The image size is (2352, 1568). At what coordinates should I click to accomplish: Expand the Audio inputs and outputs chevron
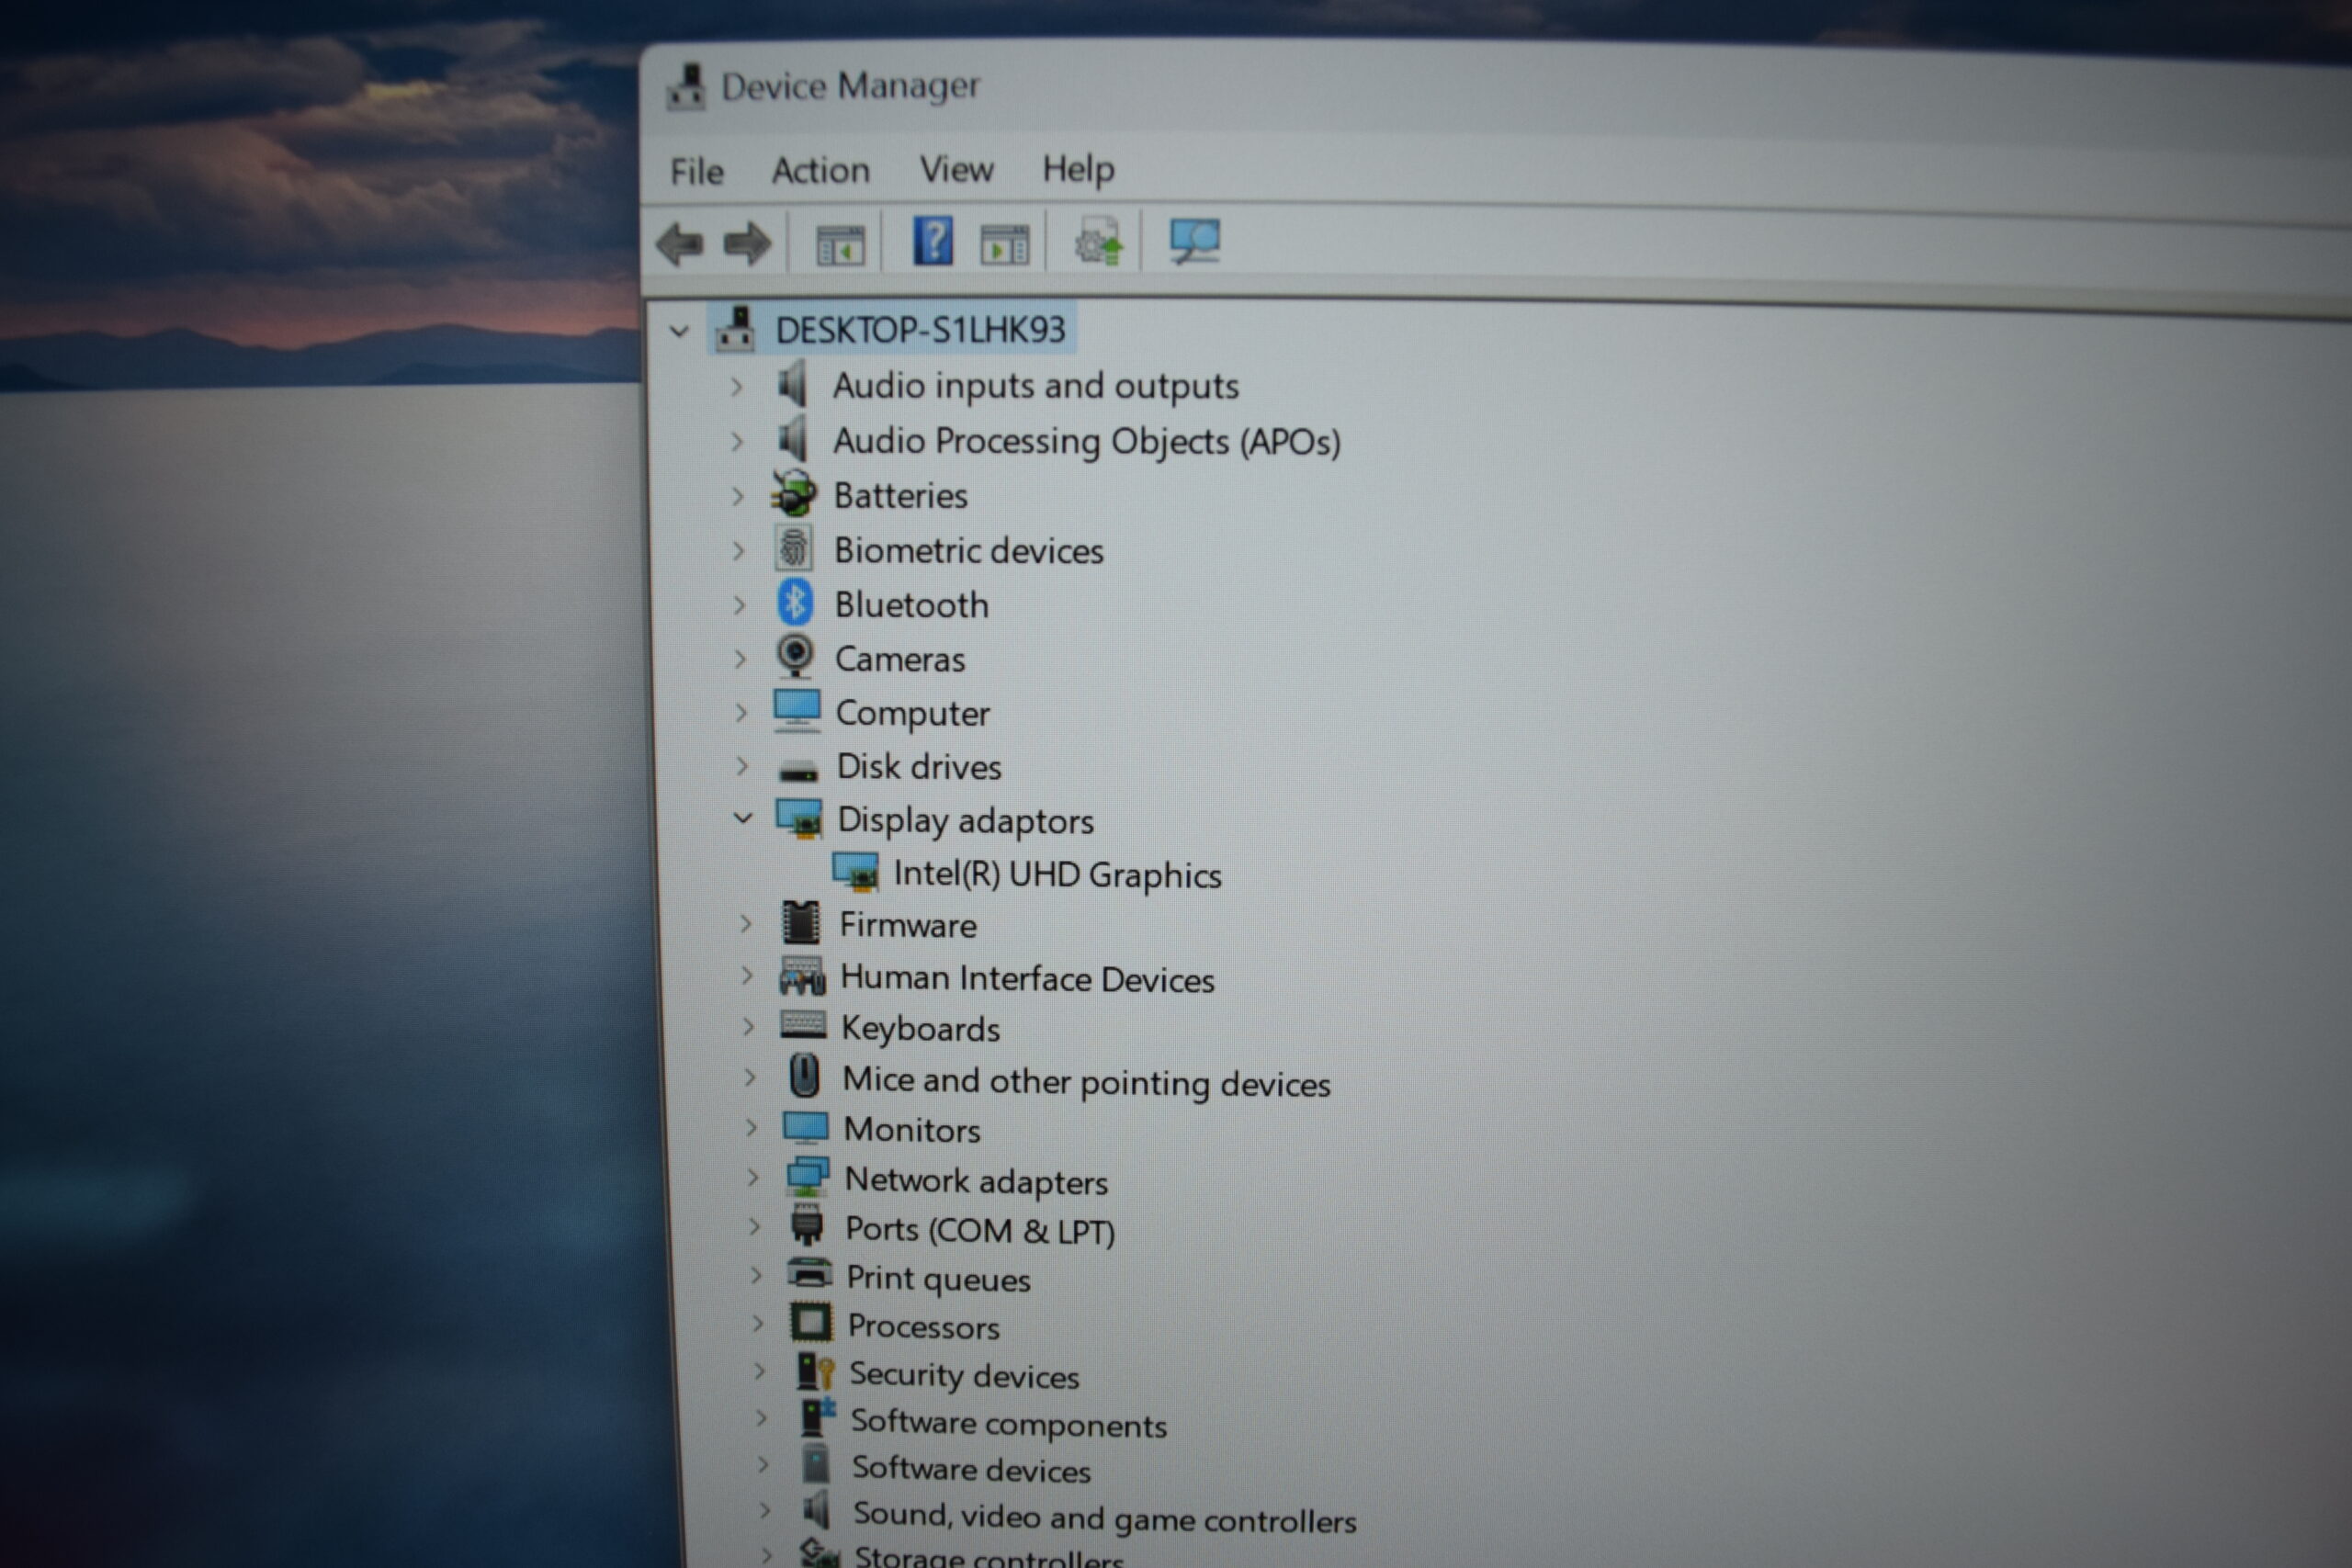tap(737, 386)
